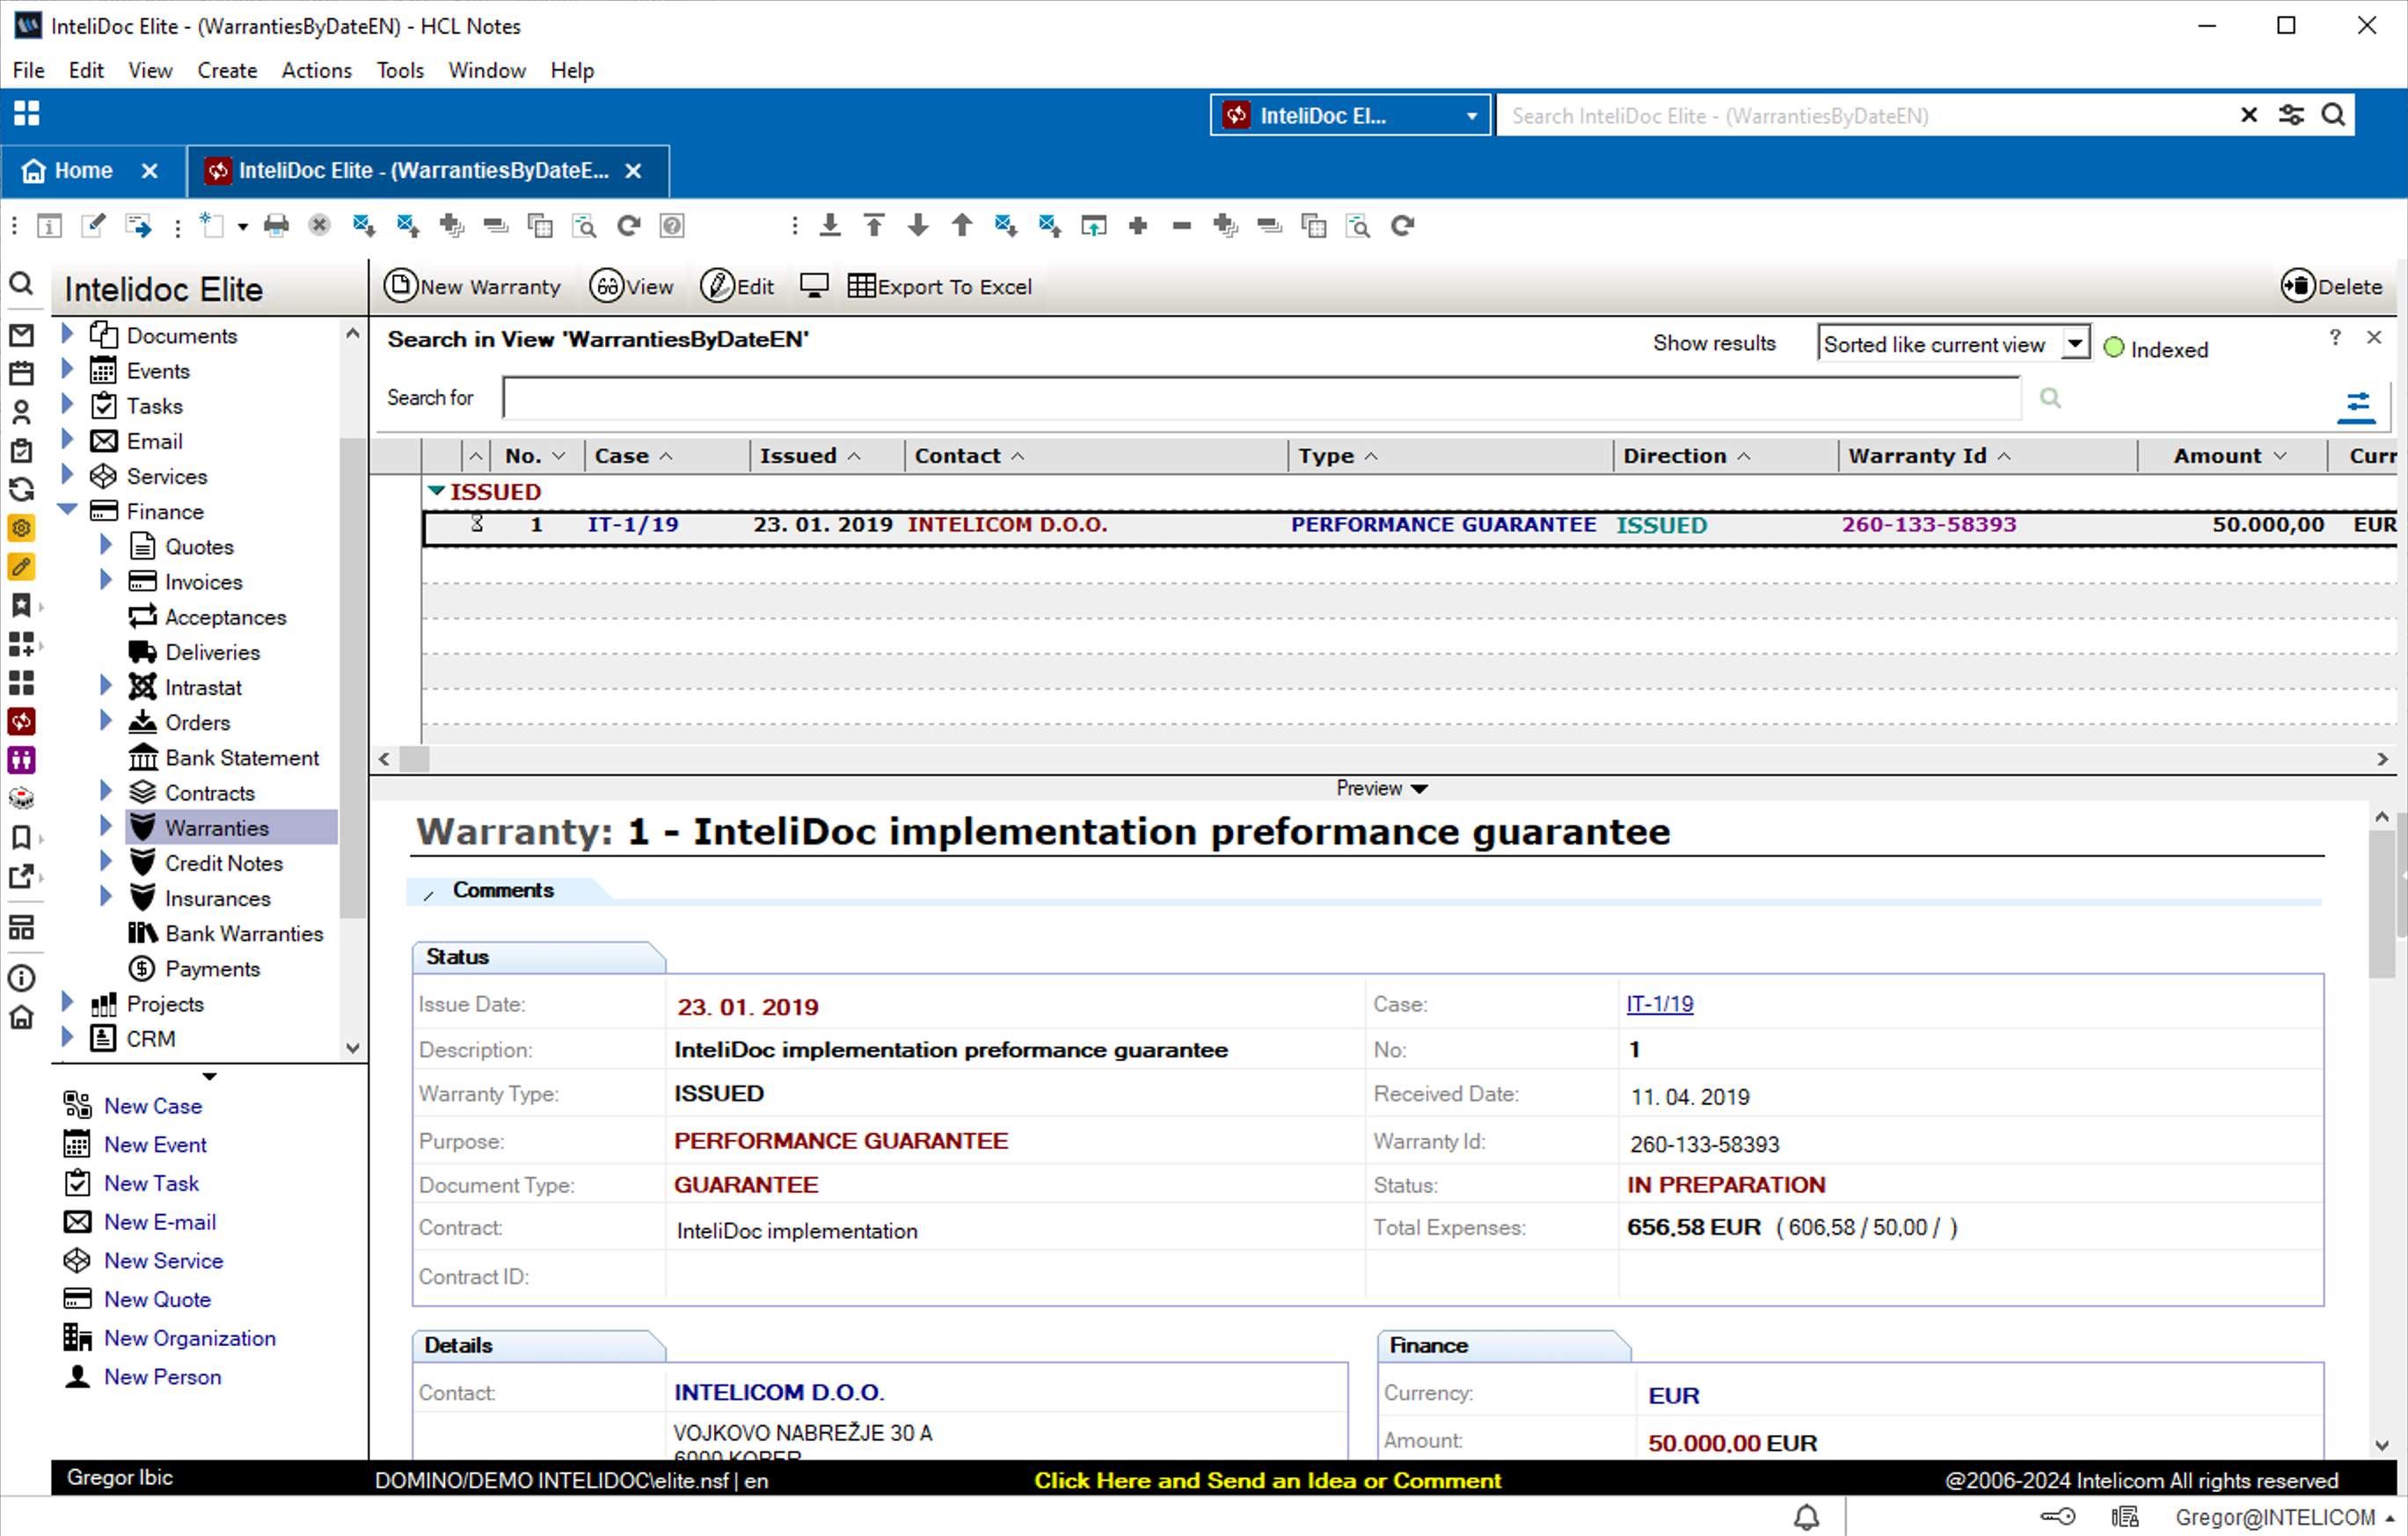Toggle the Preview pane arrow
Screen dimensions: 2408x1536
pos(1419,789)
